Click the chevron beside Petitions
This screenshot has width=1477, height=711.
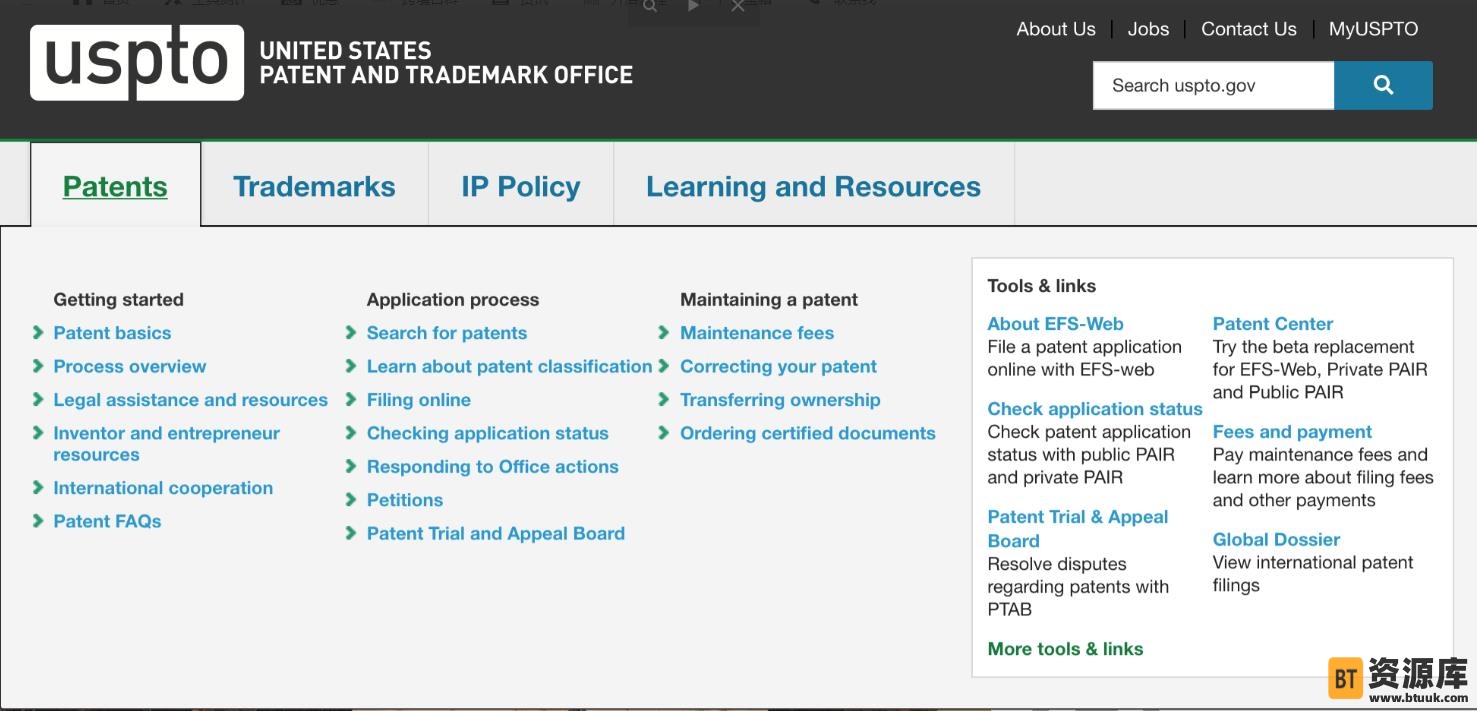pyautogui.click(x=351, y=500)
